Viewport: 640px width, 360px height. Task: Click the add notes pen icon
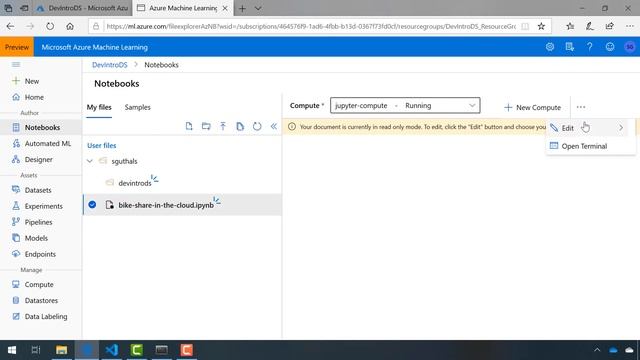tap(590, 26)
